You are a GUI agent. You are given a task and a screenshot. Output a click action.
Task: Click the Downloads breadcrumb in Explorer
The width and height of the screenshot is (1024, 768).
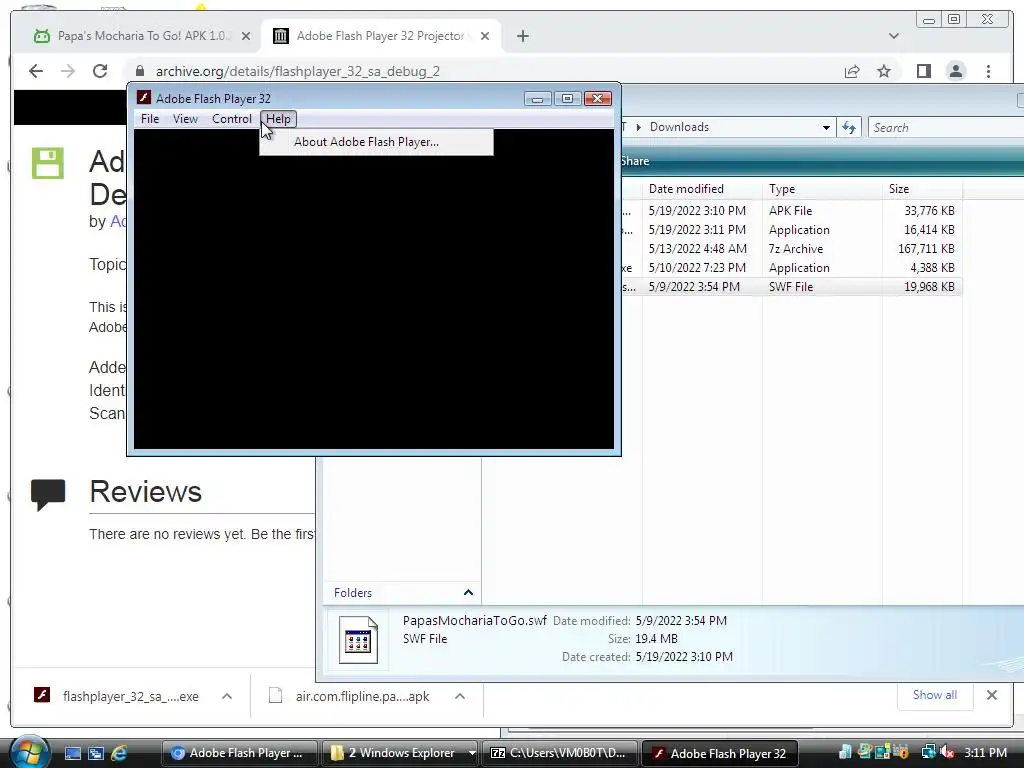coord(679,127)
